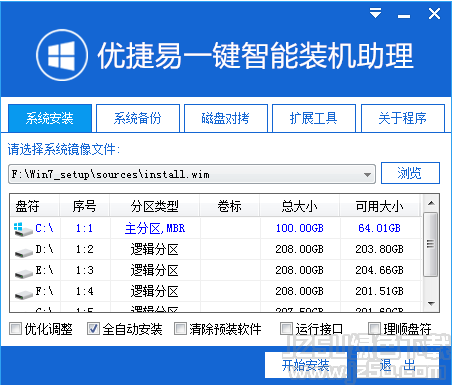The height and width of the screenshot is (385, 452).
Task: Click the 64.01GB free size cell
Action: pyautogui.click(x=379, y=228)
